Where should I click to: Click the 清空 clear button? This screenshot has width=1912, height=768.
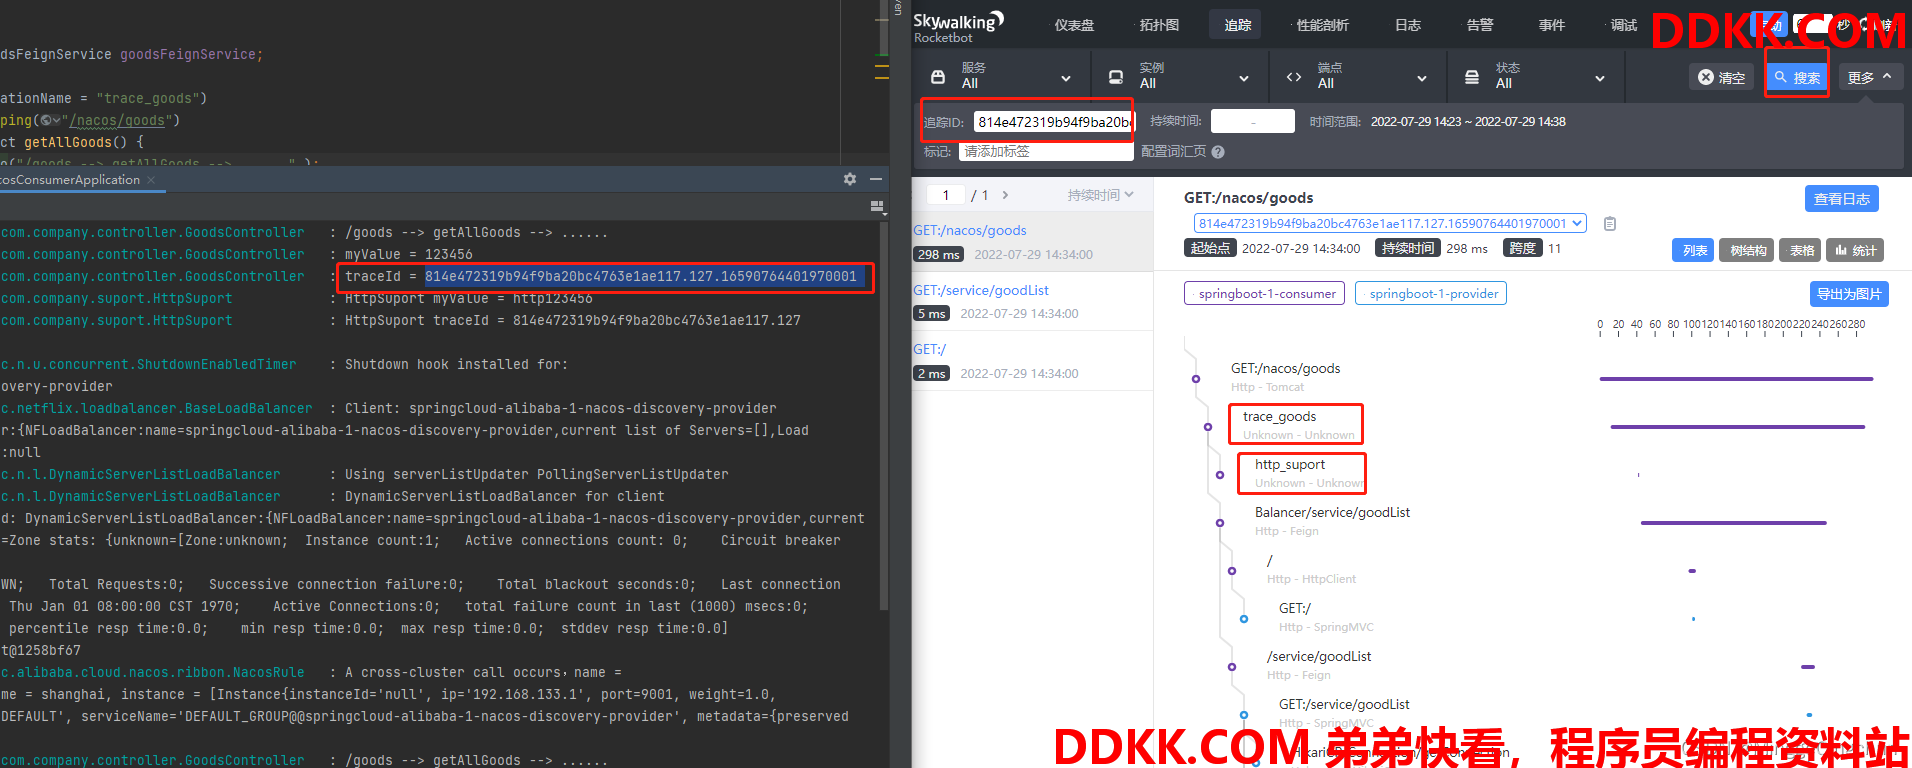(x=1721, y=77)
